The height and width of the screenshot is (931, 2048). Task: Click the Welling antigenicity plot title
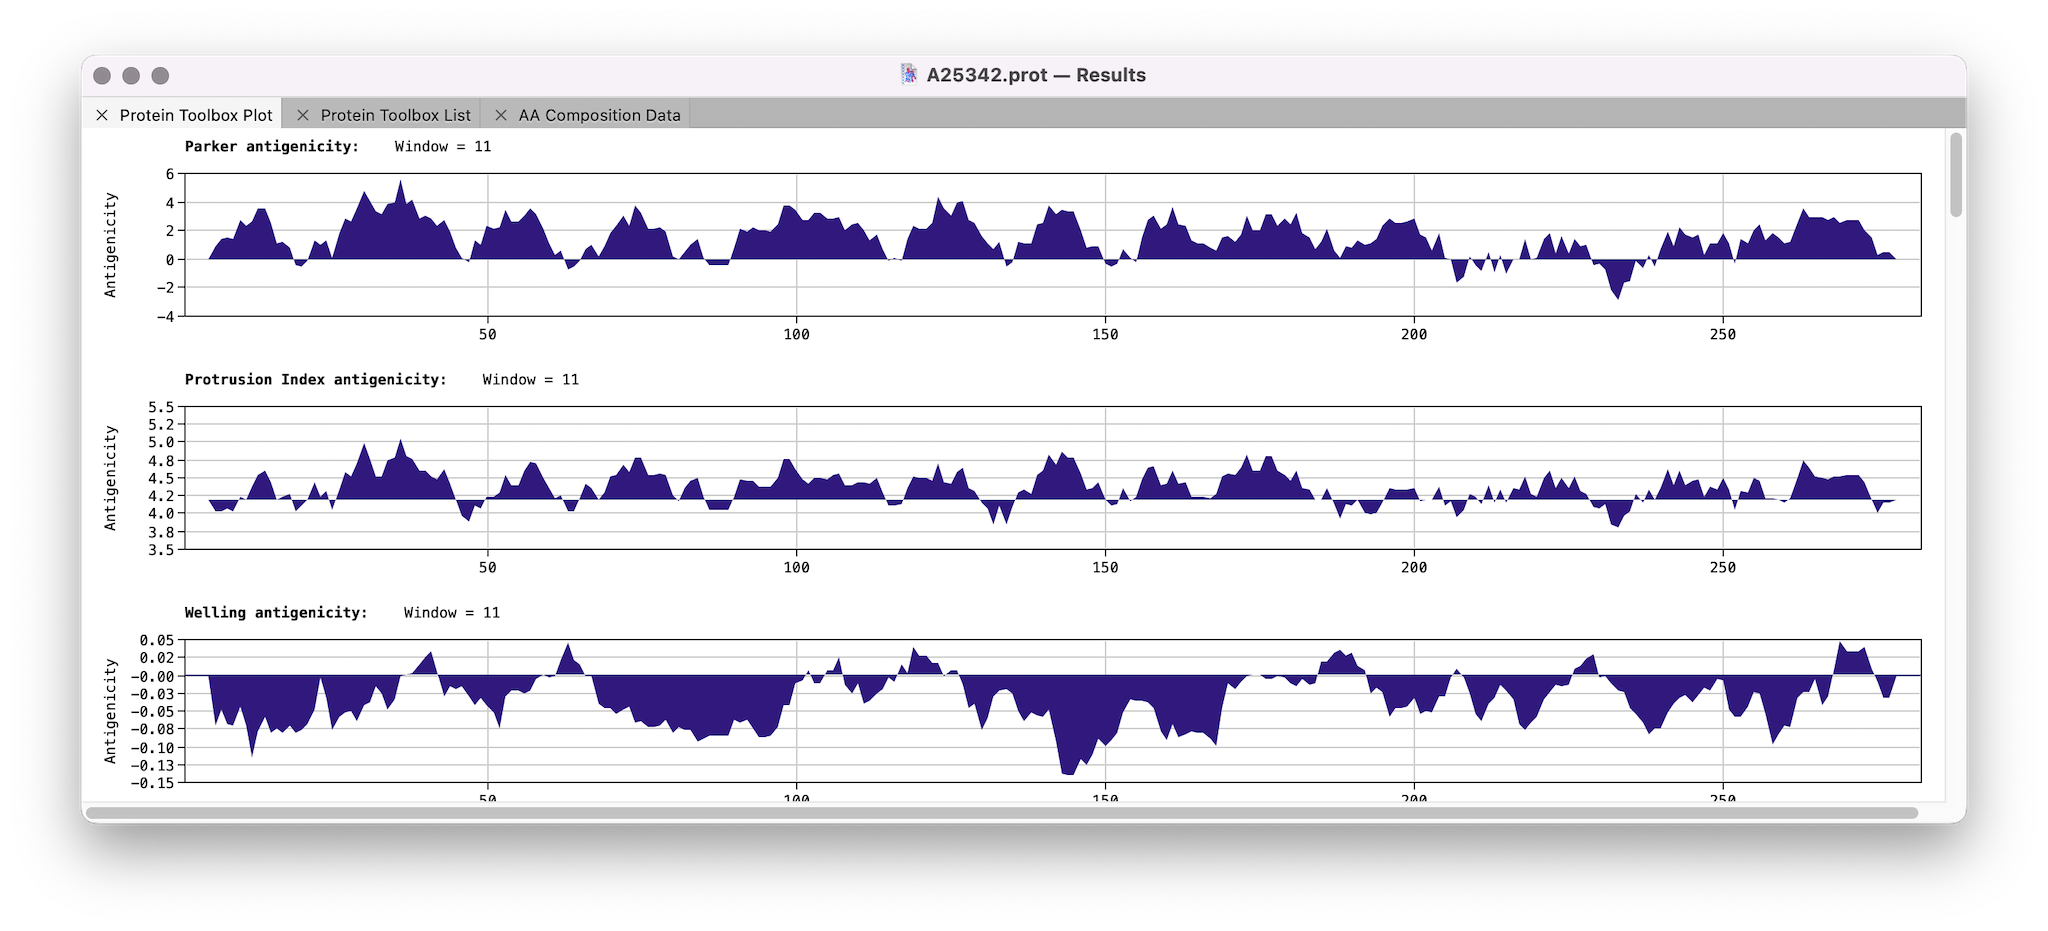click(x=277, y=612)
